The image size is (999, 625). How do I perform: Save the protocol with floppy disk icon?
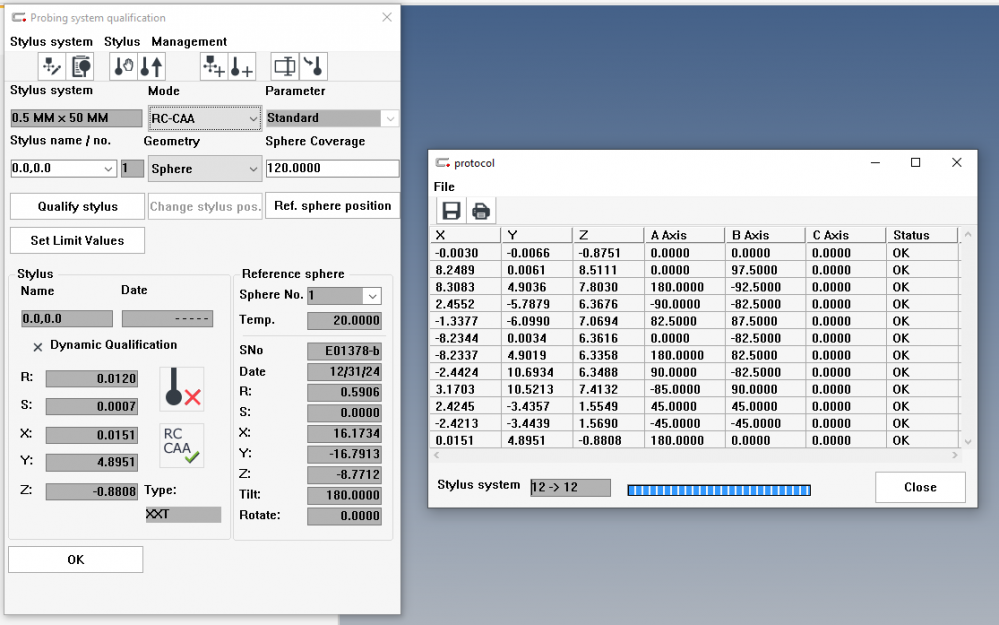[451, 211]
